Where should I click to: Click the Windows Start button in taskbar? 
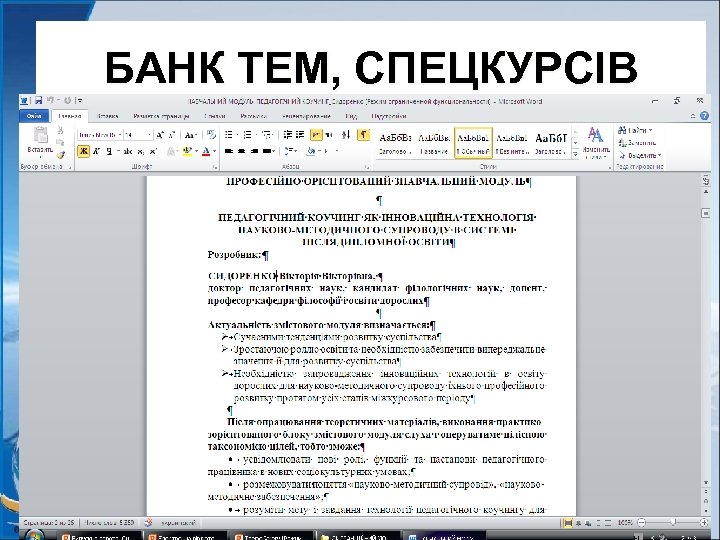(33, 534)
